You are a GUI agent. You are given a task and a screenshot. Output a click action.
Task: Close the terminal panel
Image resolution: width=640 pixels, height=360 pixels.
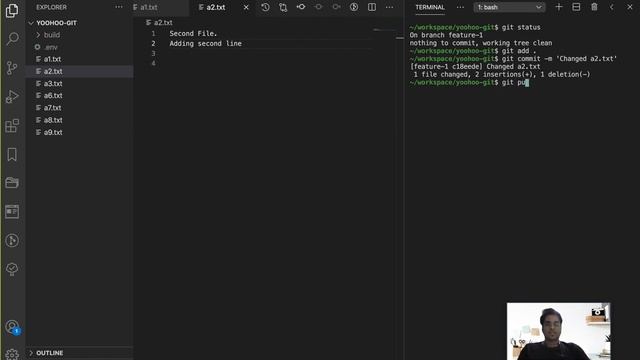pos(630,7)
